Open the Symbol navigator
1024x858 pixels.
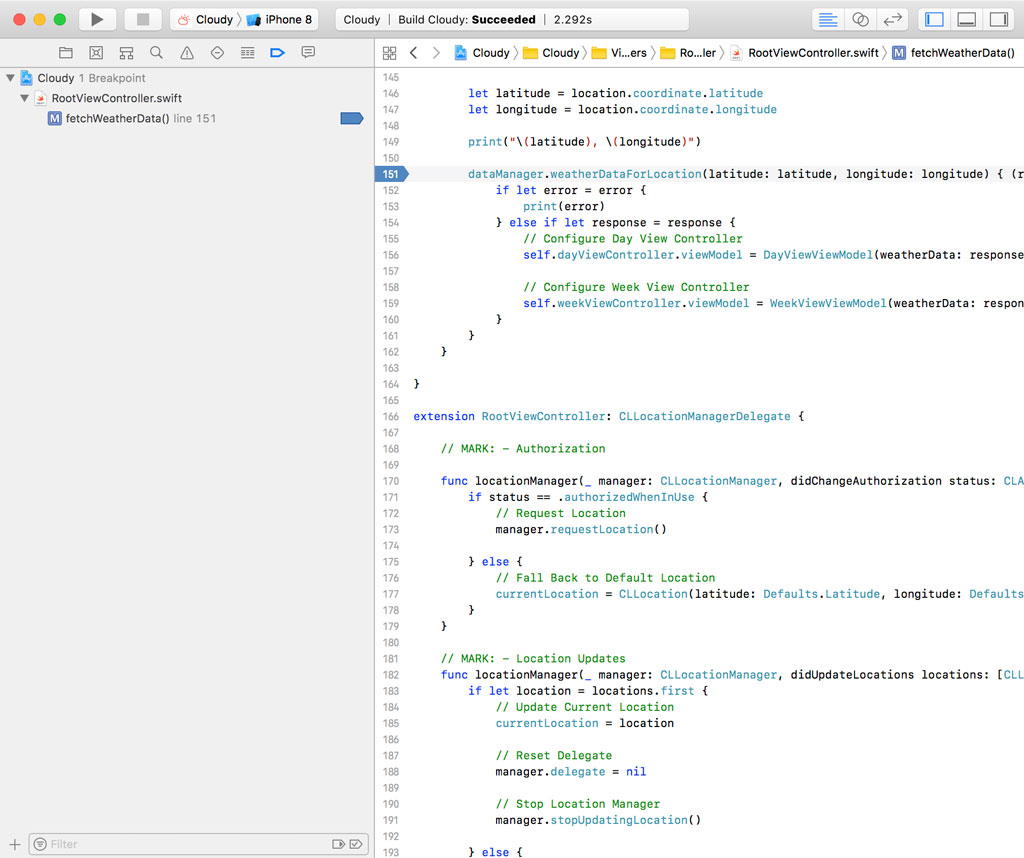(126, 52)
